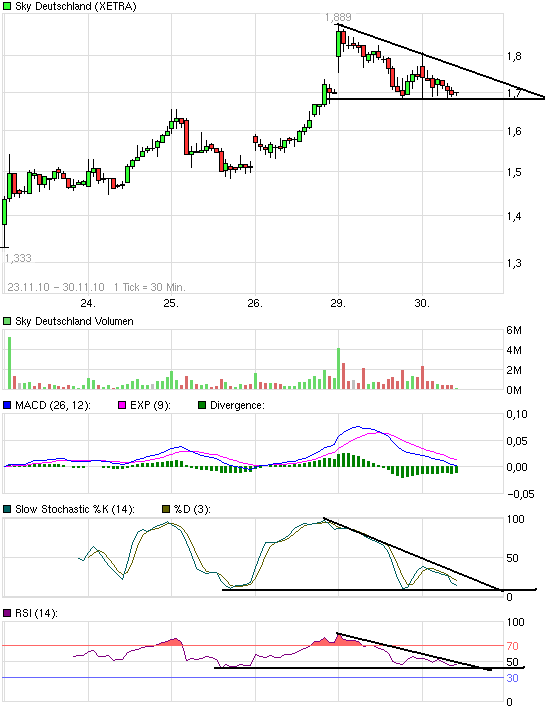The width and height of the screenshot is (545, 710).
Task: Click the 0M volume axis value
Action: [x=514, y=390]
